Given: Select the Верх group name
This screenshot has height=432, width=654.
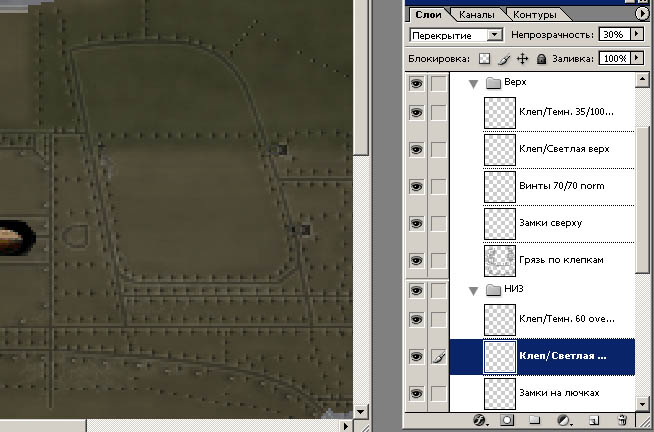Looking at the screenshot, I should pos(515,82).
